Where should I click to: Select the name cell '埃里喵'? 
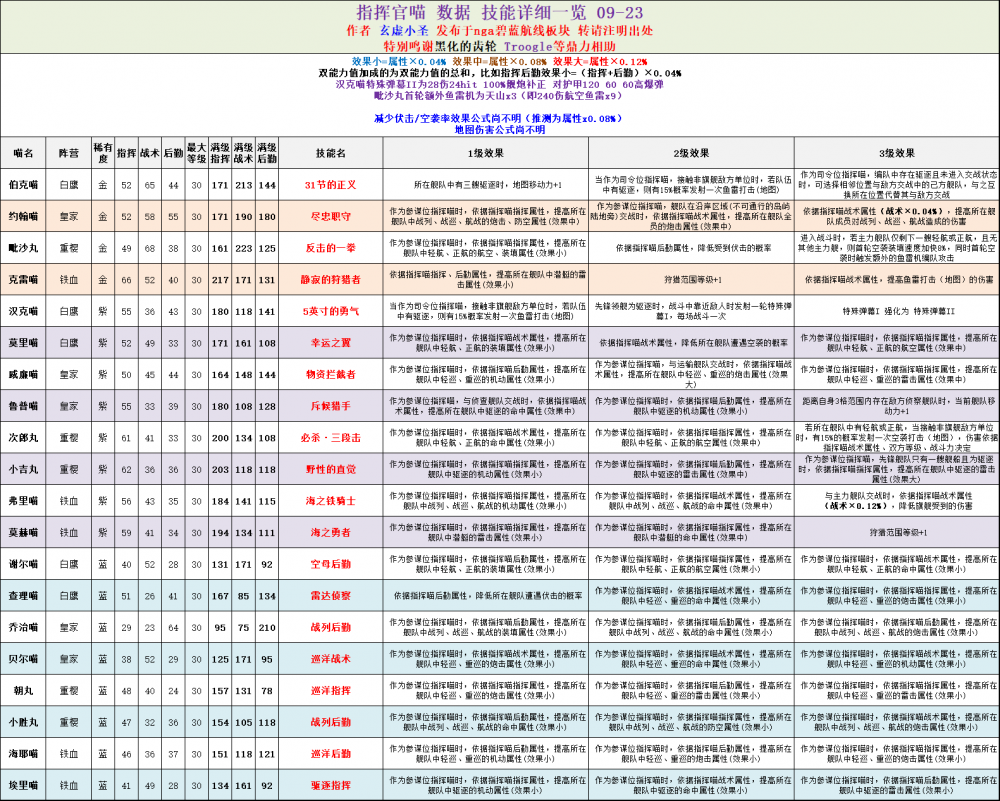pos(23,786)
